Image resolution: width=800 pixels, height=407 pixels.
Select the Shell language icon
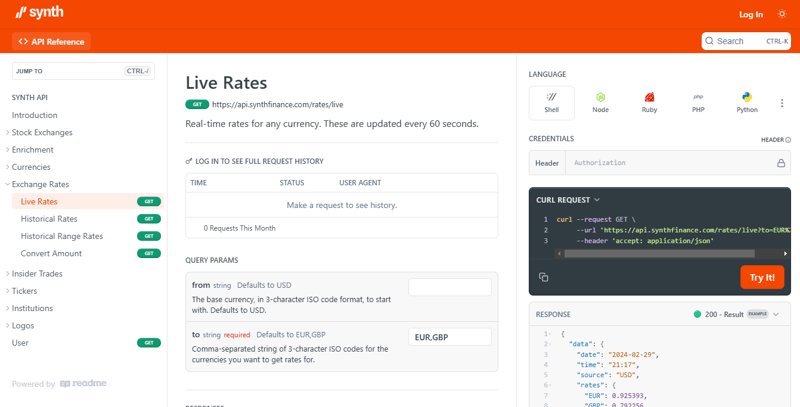551,102
